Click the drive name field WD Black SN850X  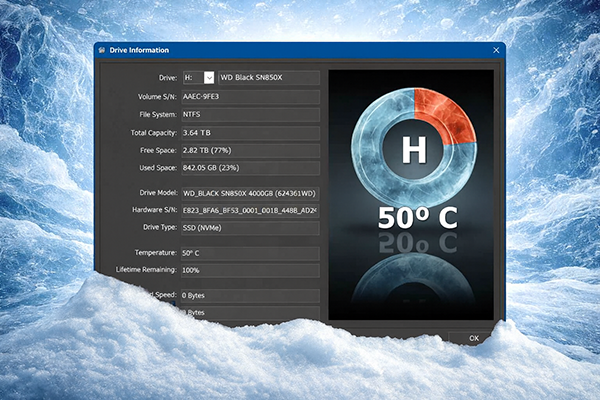(x=268, y=78)
